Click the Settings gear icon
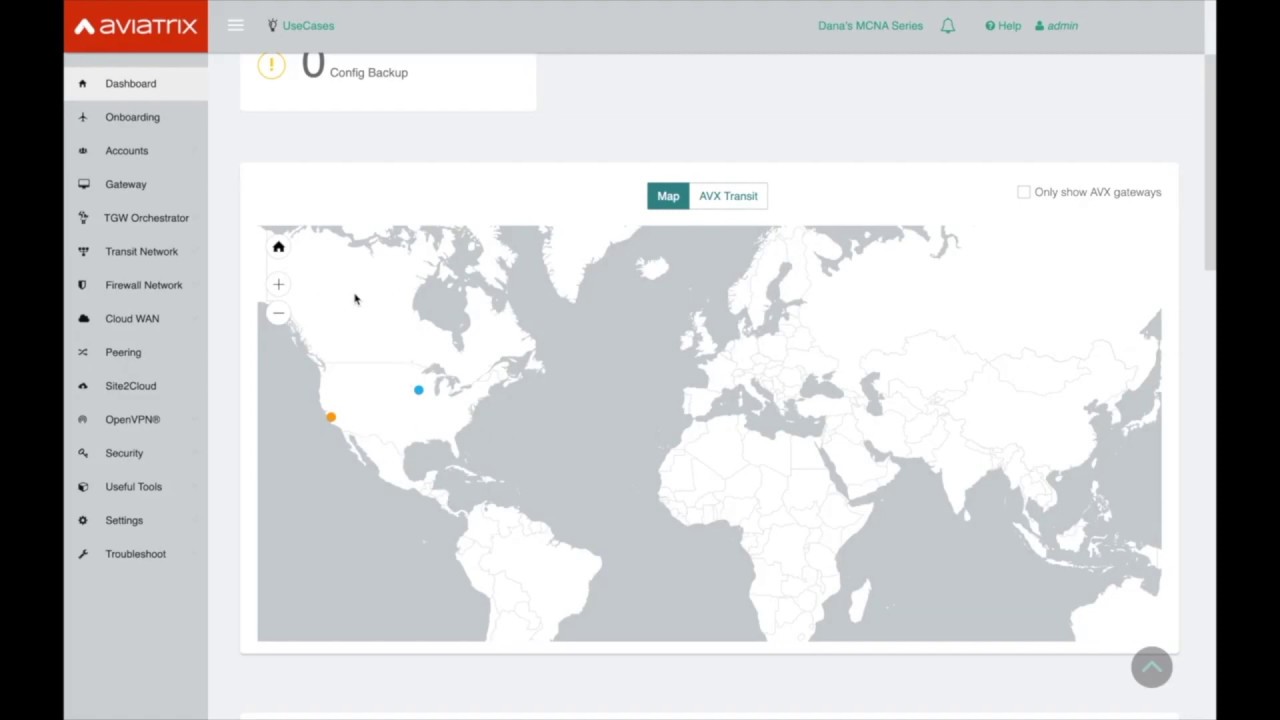This screenshot has width=1280, height=720. coord(83,520)
